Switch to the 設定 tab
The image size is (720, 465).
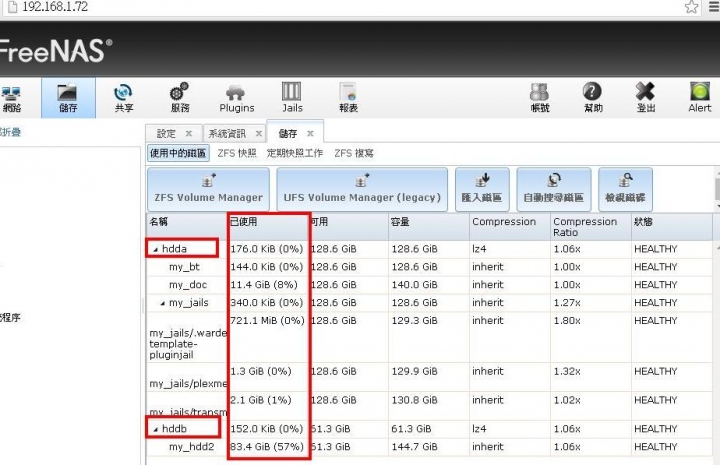[x=166, y=134]
